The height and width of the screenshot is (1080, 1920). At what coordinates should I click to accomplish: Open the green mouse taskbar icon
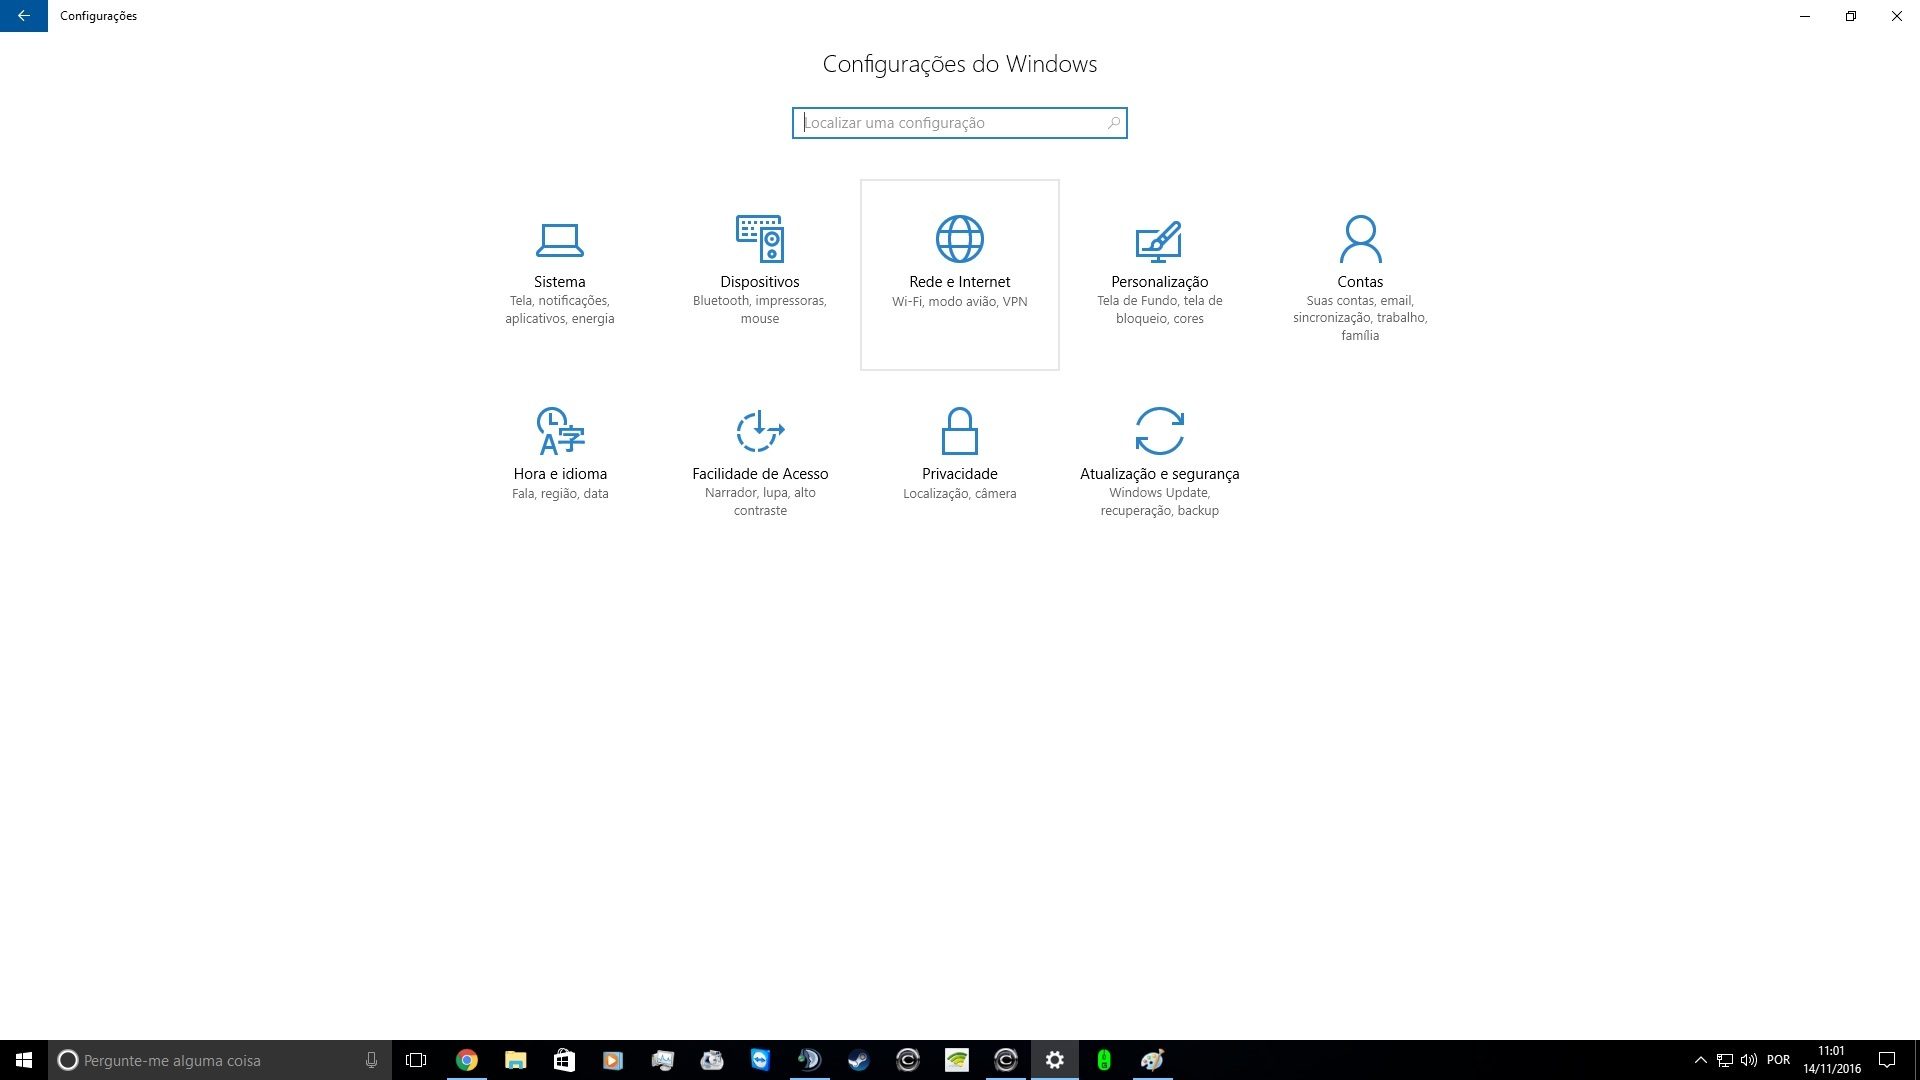point(1104,1060)
